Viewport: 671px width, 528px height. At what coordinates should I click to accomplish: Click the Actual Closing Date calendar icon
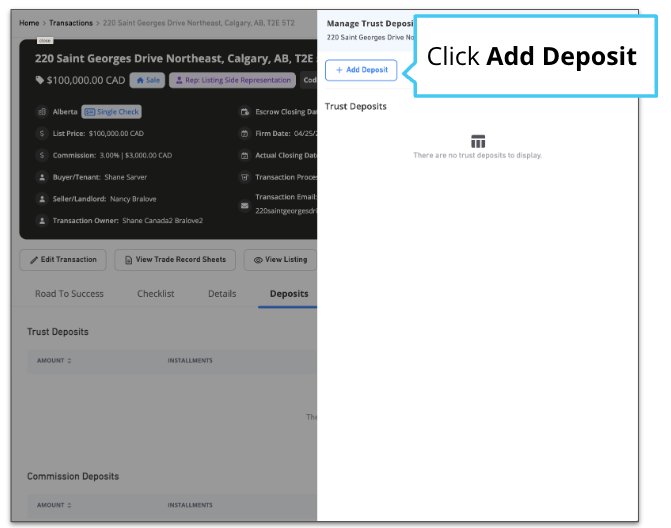[x=245, y=155]
